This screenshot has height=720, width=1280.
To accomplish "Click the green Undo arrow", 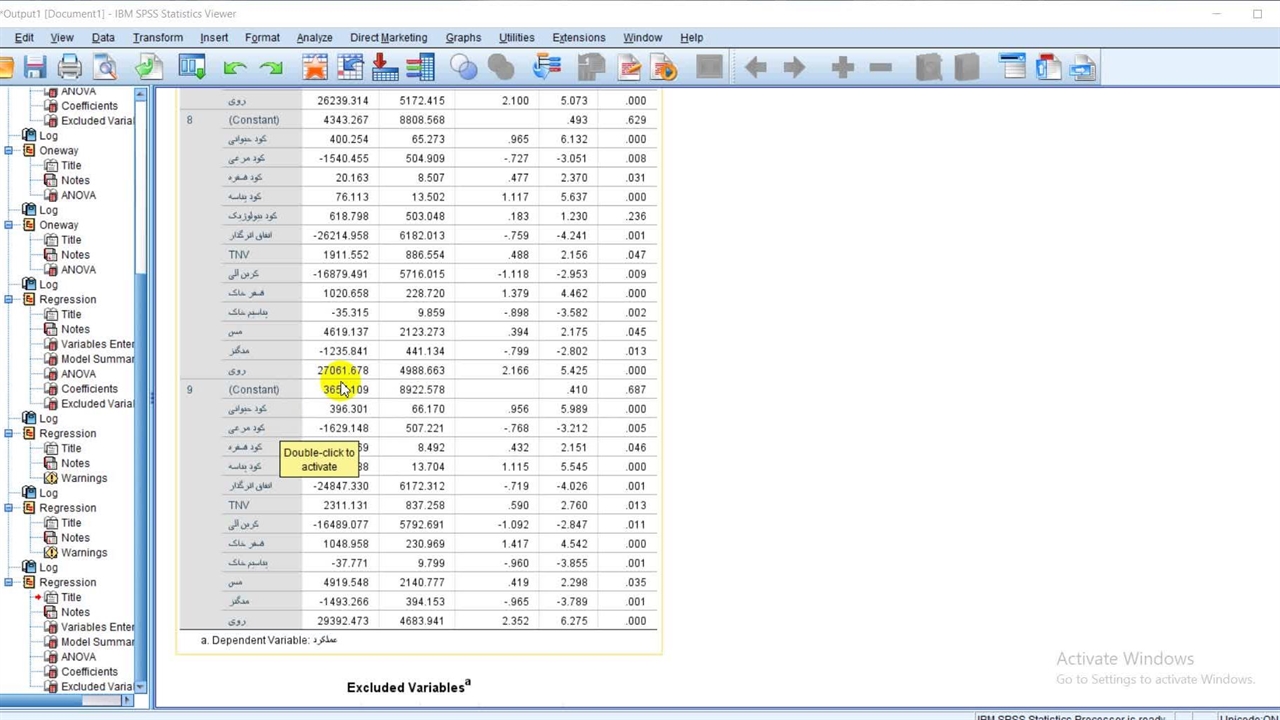I will (x=235, y=68).
